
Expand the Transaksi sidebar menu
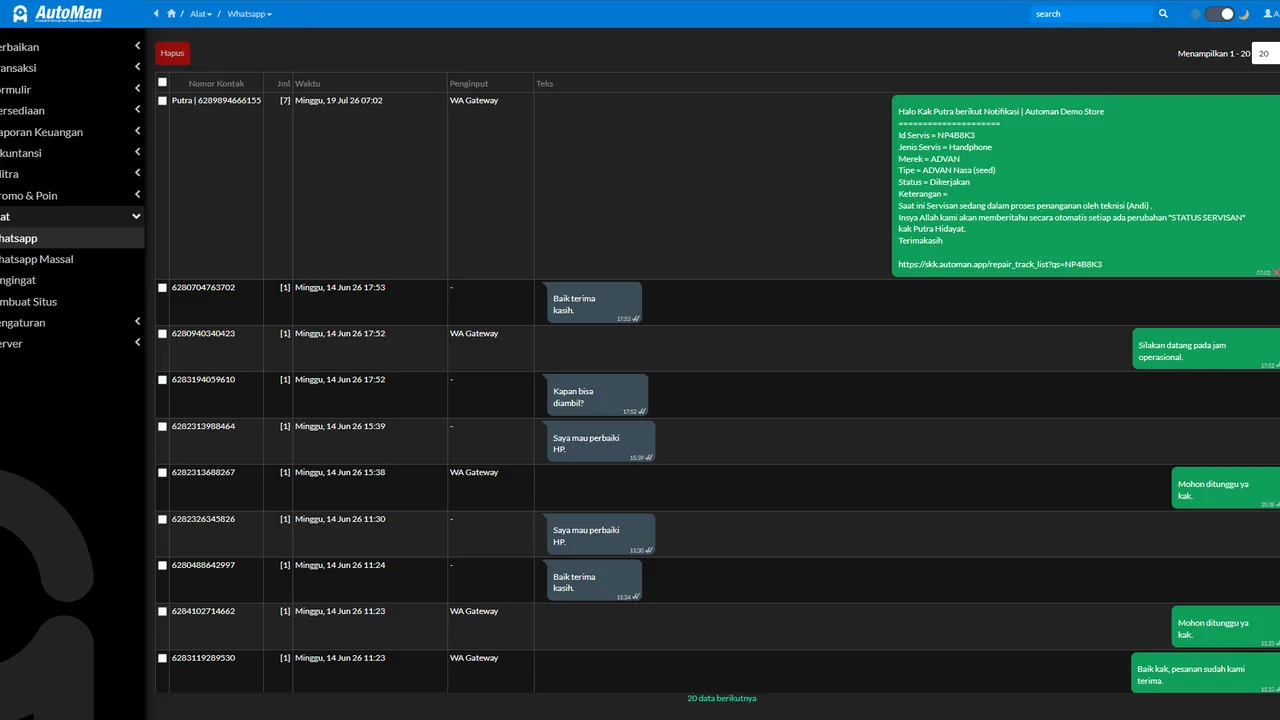point(72,68)
